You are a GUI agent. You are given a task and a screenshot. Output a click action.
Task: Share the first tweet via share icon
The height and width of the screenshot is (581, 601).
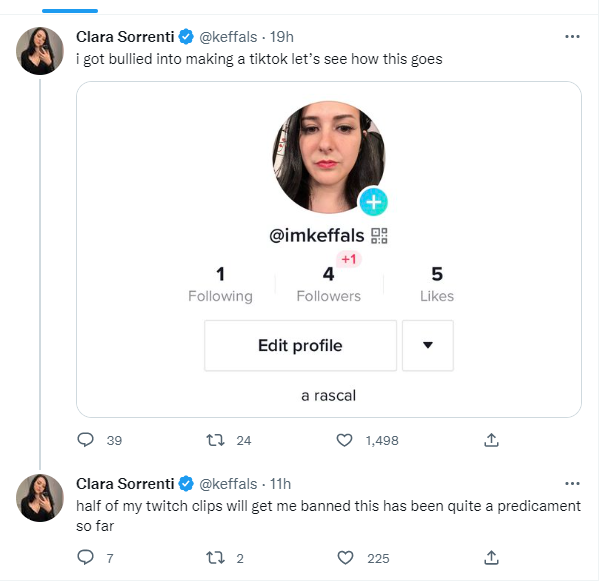coord(491,440)
